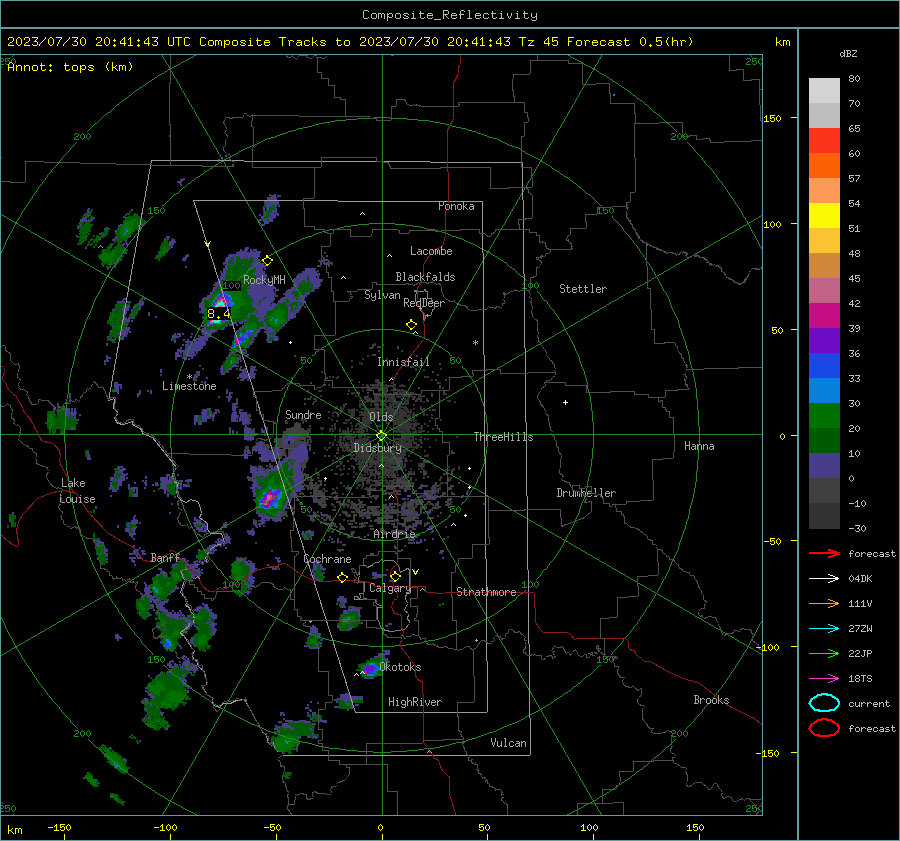Click the yellow diamond marker near RockyMH

(x=267, y=261)
